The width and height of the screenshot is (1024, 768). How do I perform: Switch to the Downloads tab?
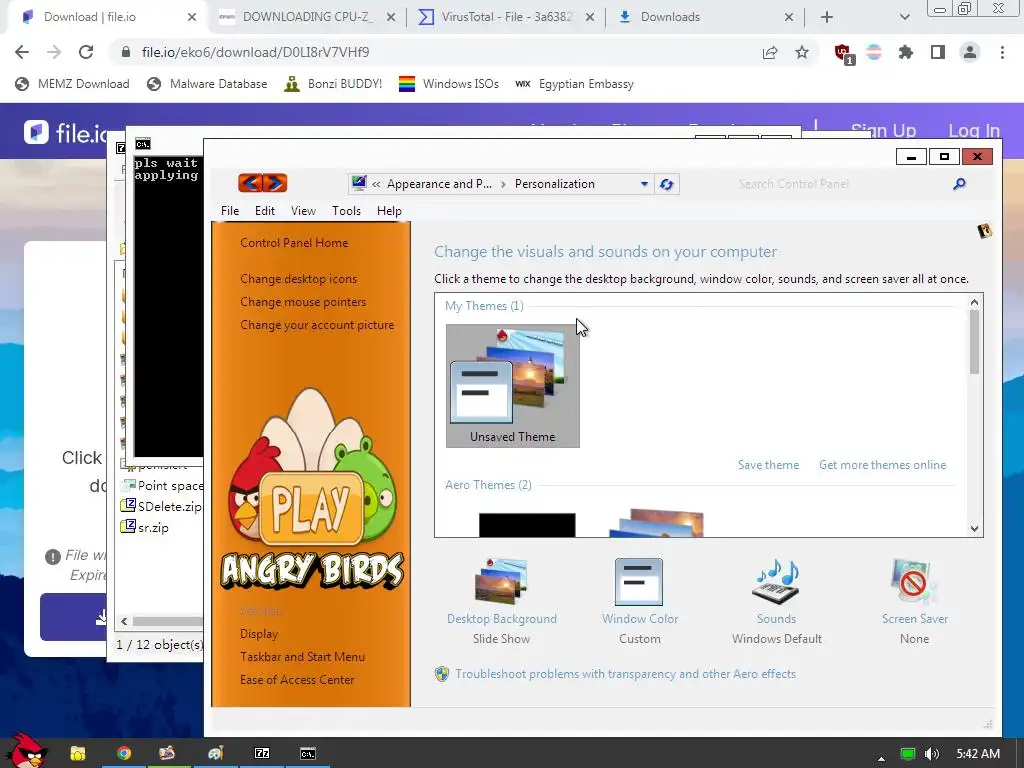tap(703, 17)
